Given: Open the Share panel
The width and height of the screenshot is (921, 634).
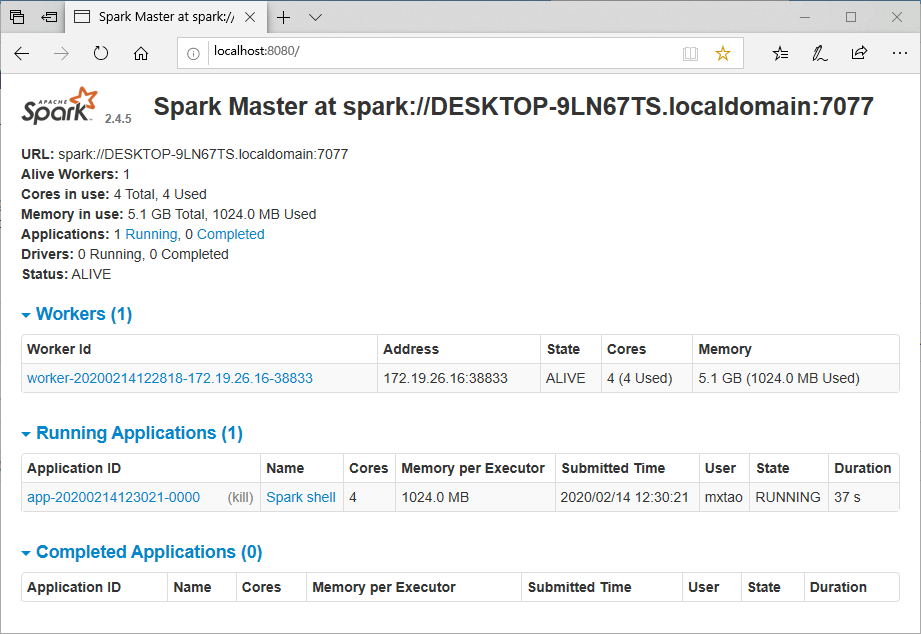Looking at the screenshot, I should (858, 53).
